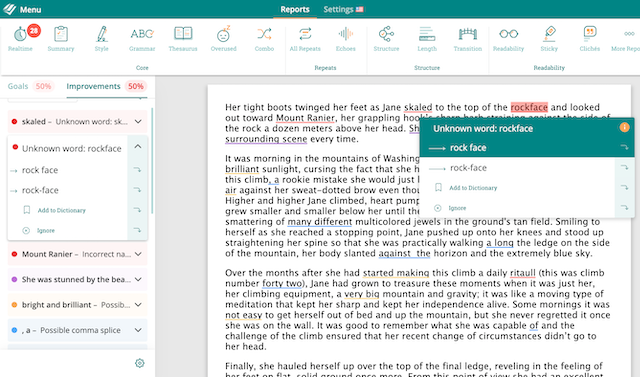This screenshot has height=377, width=640.
Task: Open the Transition report
Action: click(x=468, y=38)
